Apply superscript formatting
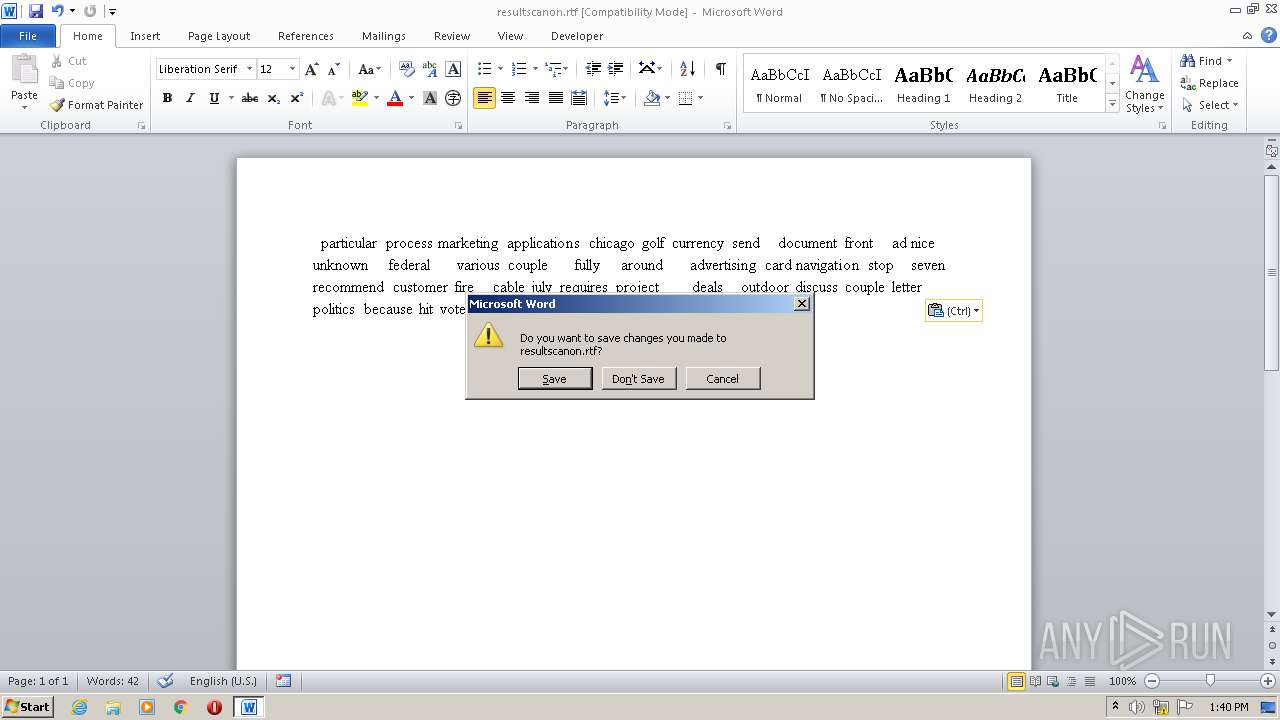This screenshot has width=1280, height=720. (x=297, y=98)
